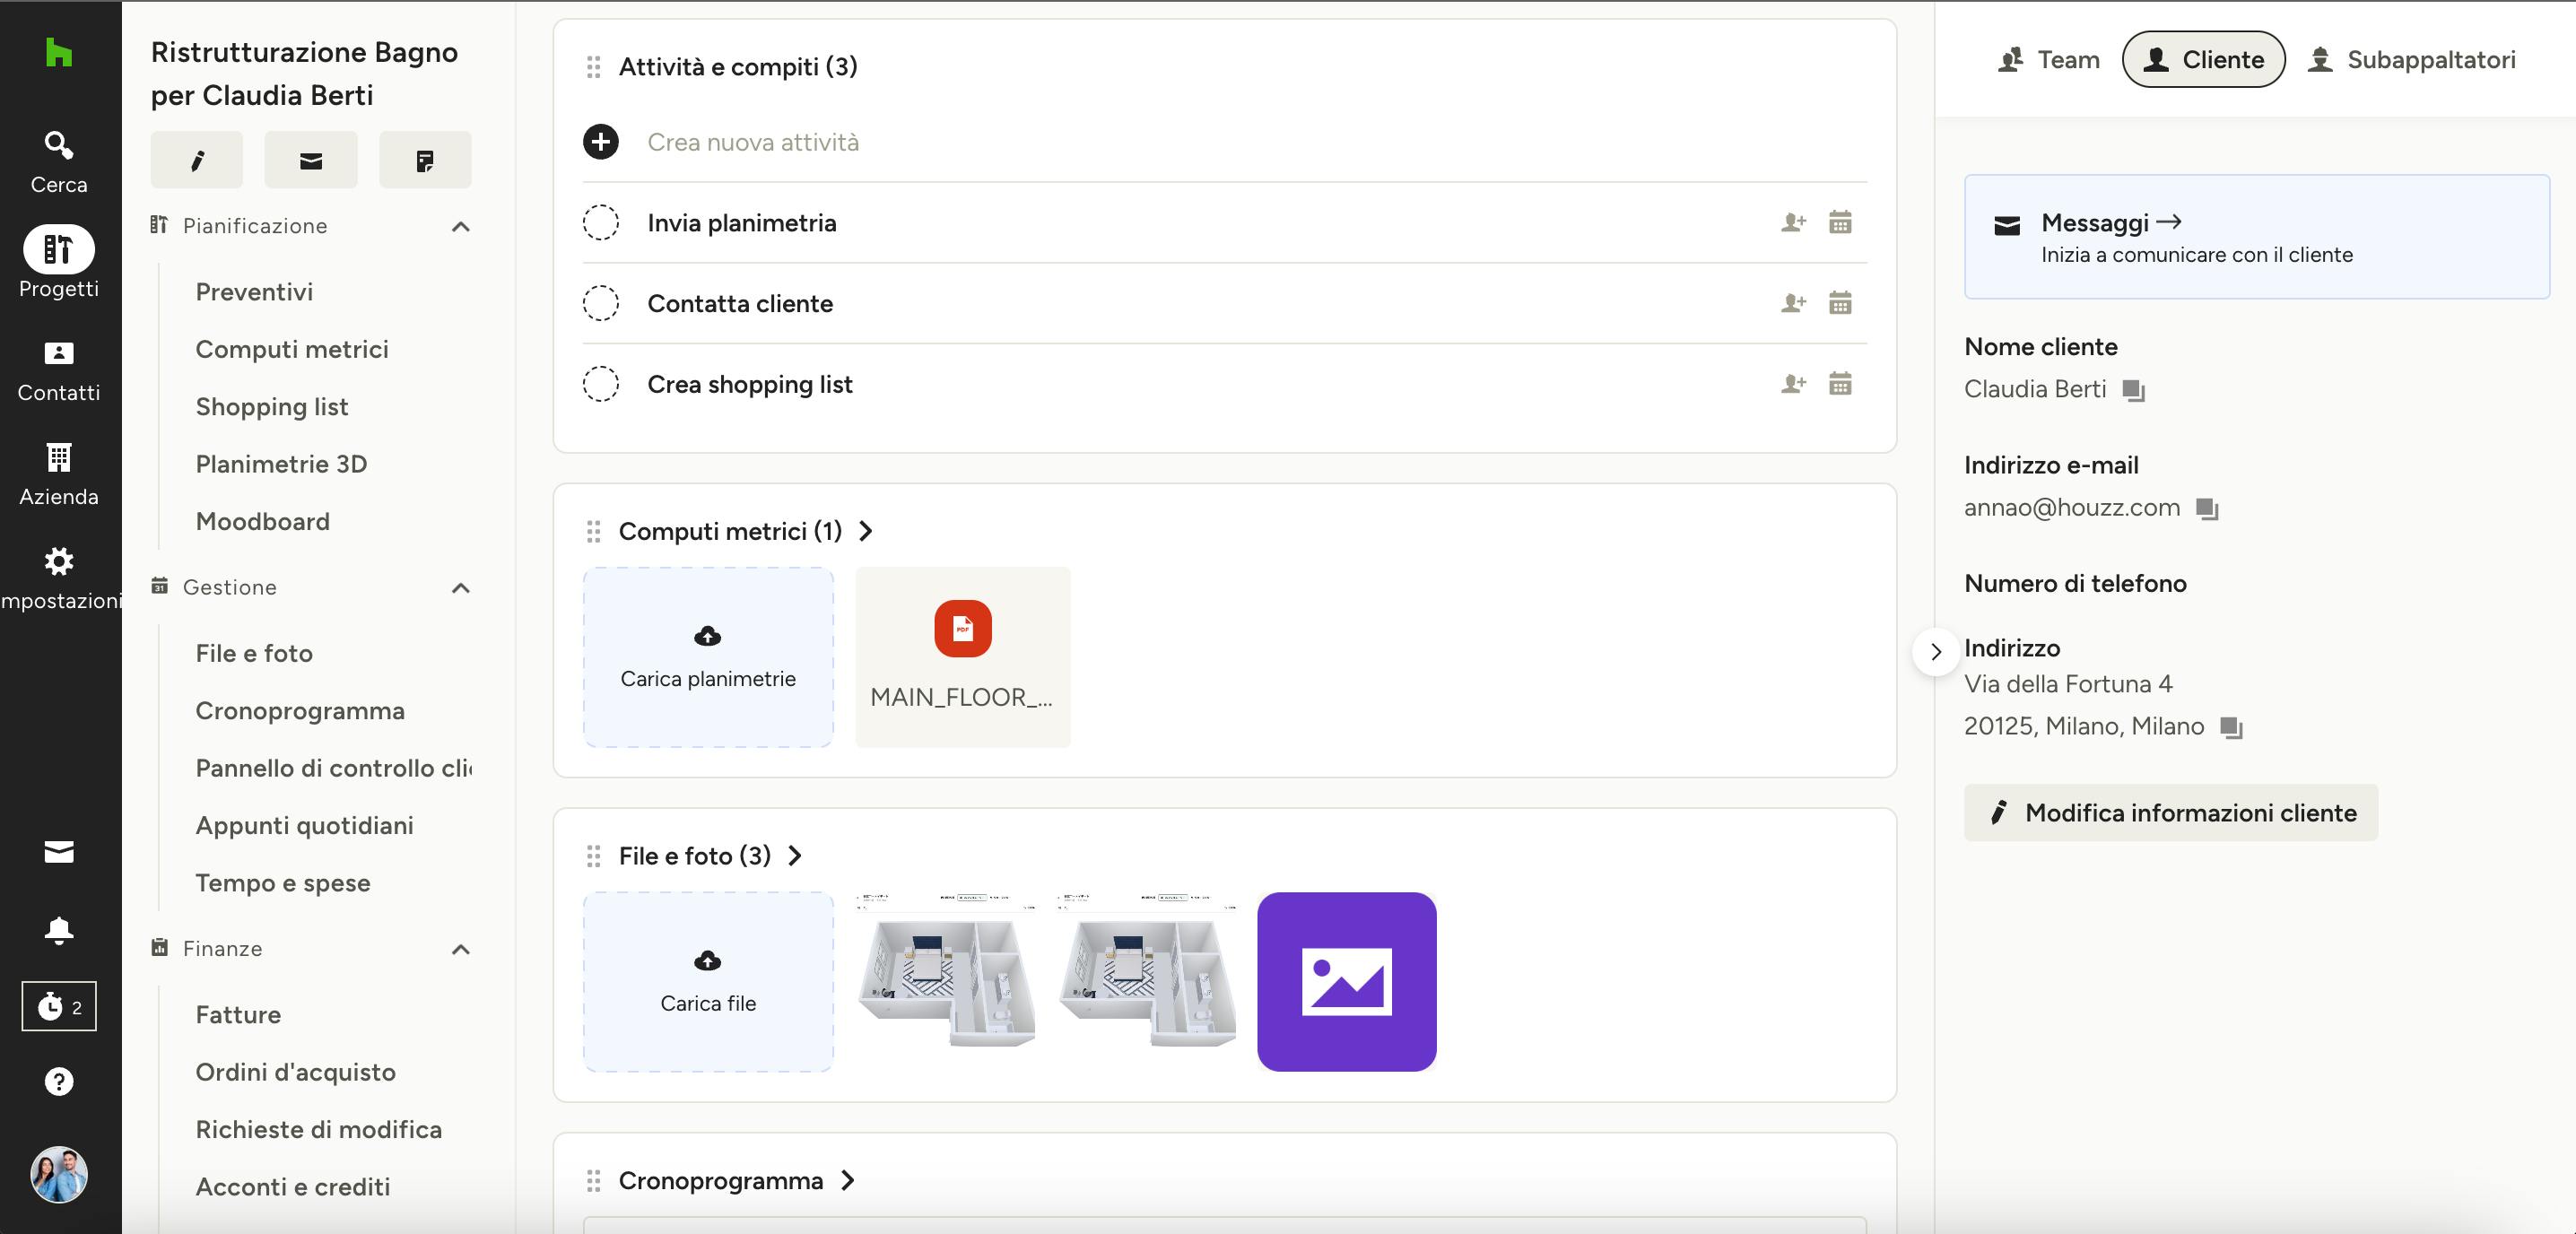Collapse the right client panel arrow
This screenshot has width=2576, height=1234.
[1935, 652]
